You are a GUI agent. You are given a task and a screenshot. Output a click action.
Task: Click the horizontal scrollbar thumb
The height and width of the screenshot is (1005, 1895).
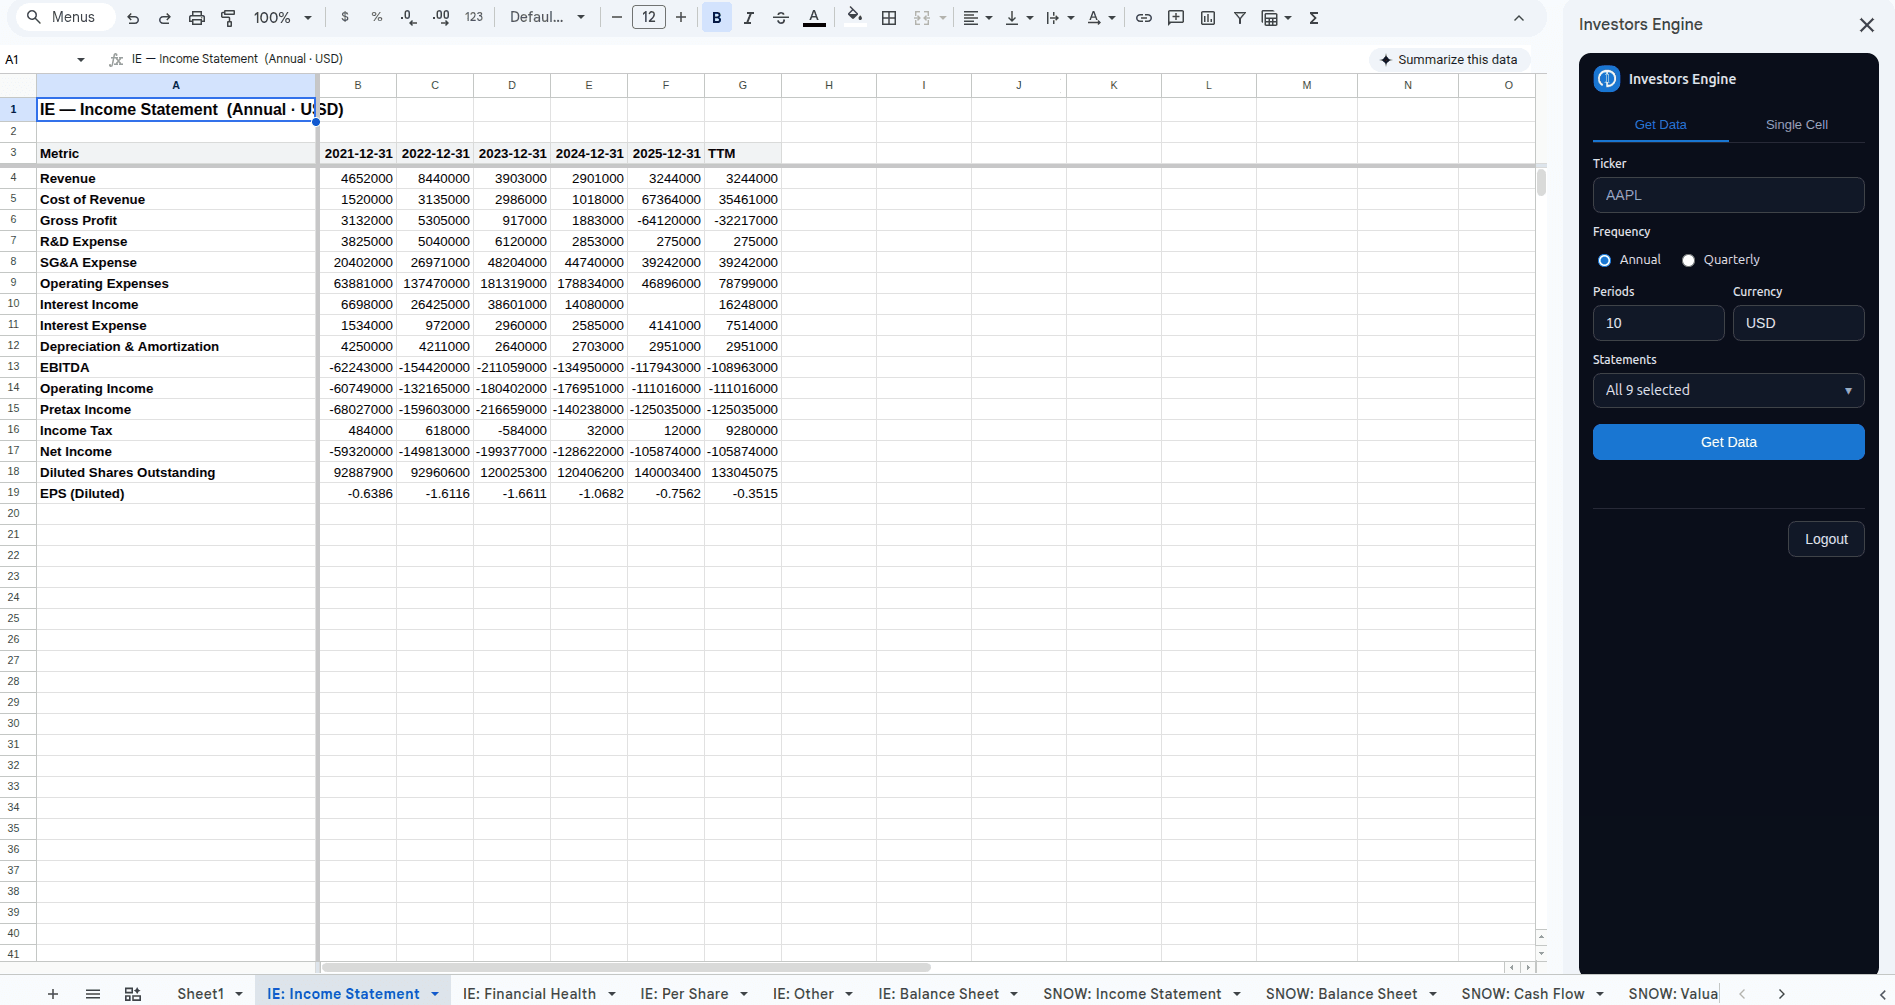click(626, 967)
